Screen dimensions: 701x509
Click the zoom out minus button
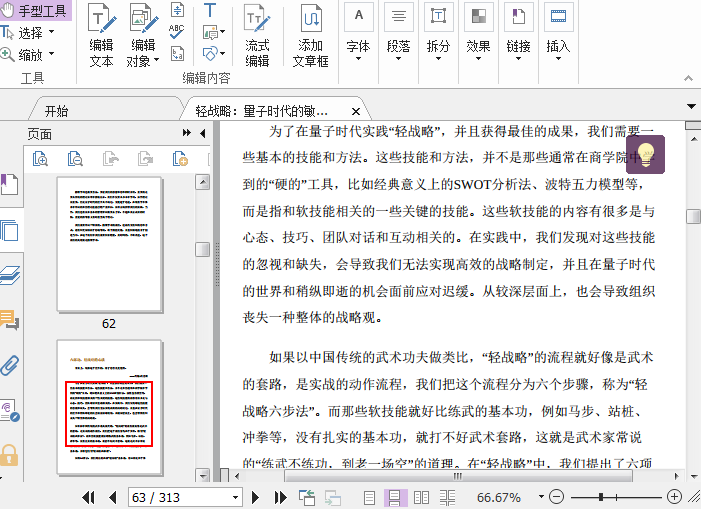point(556,496)
